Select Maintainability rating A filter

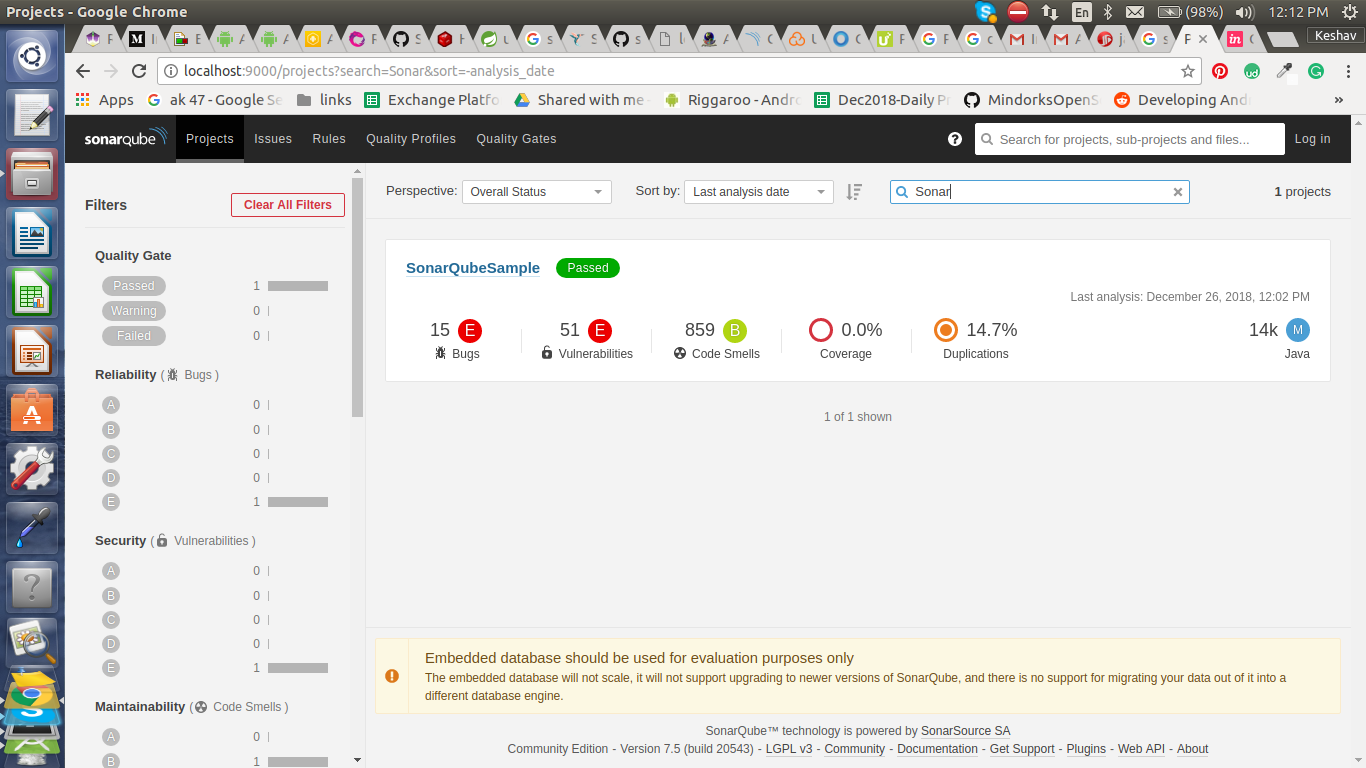click(x=111, y=737)
